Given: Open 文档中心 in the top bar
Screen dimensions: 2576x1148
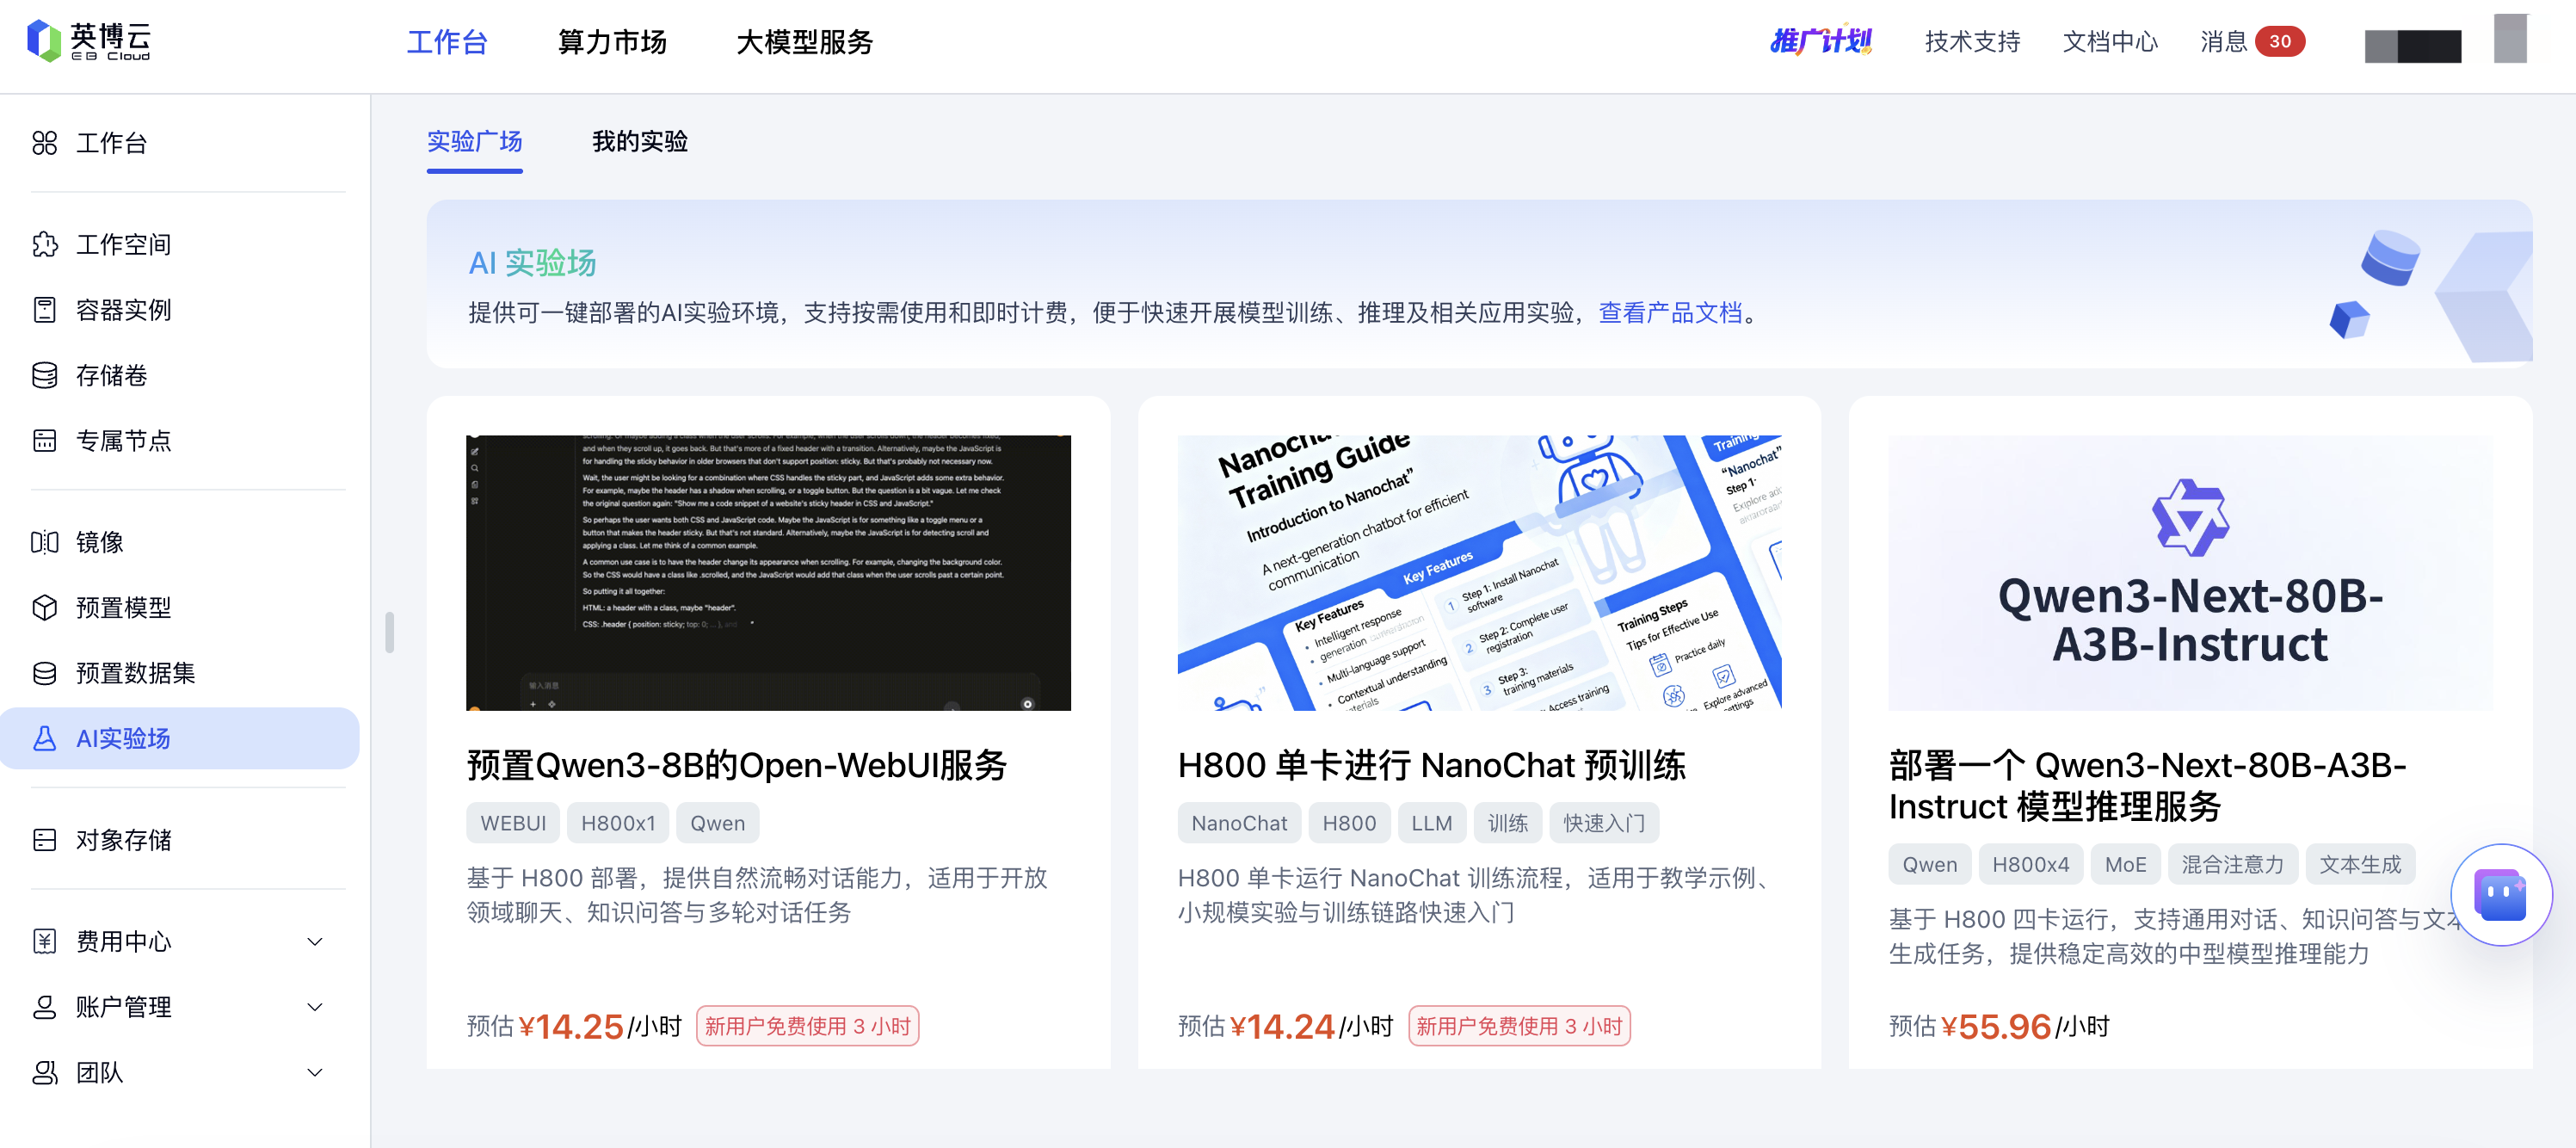Looking at the screenshot, I should pos(2110,42).
